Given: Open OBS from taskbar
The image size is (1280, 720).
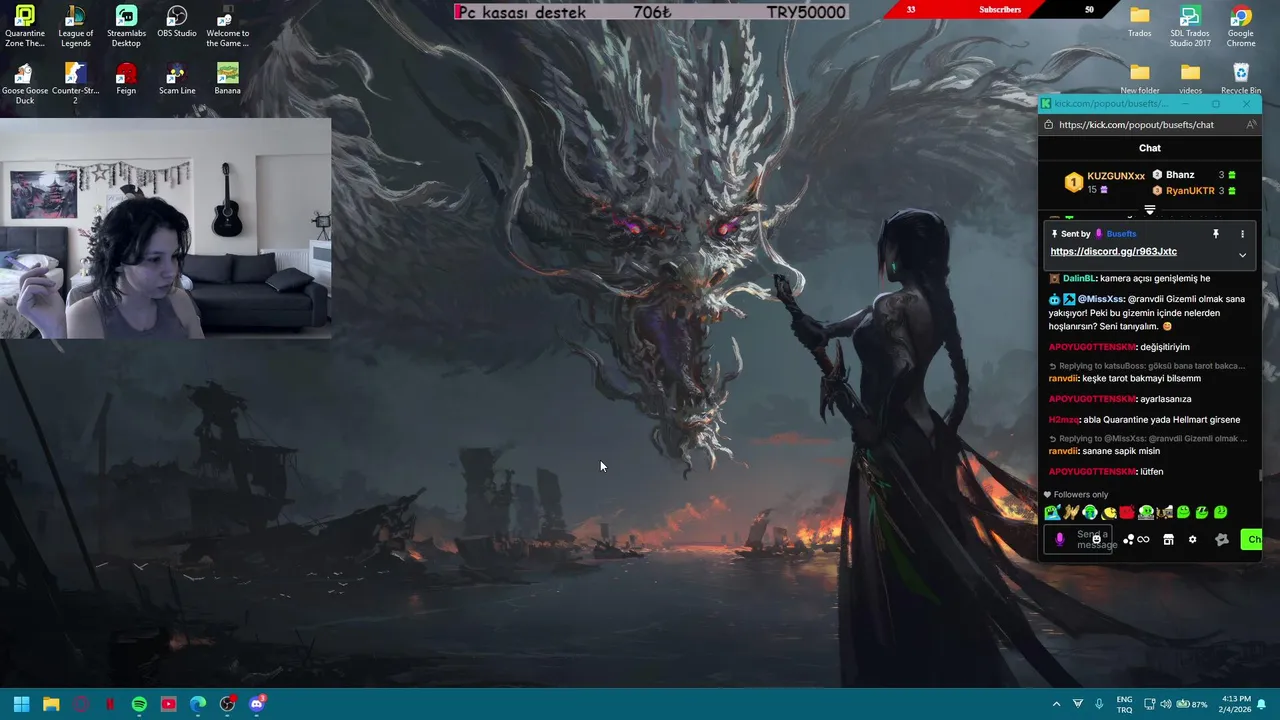Looking at the screenshot, I should 228,704.
